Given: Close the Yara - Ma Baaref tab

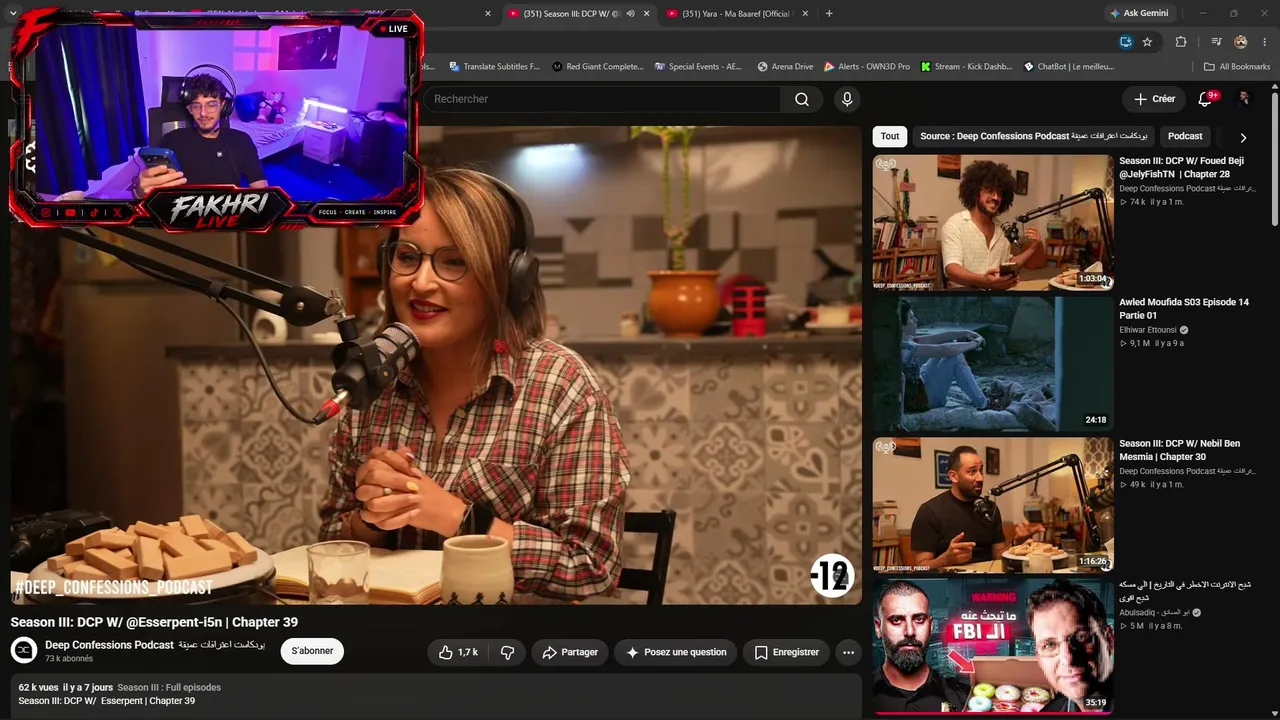Looking at the screenshot, I should 805,14.
